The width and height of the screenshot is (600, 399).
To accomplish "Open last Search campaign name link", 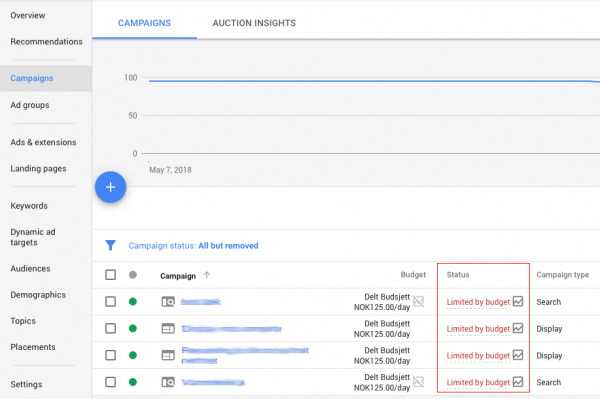I will click(213, 382).
